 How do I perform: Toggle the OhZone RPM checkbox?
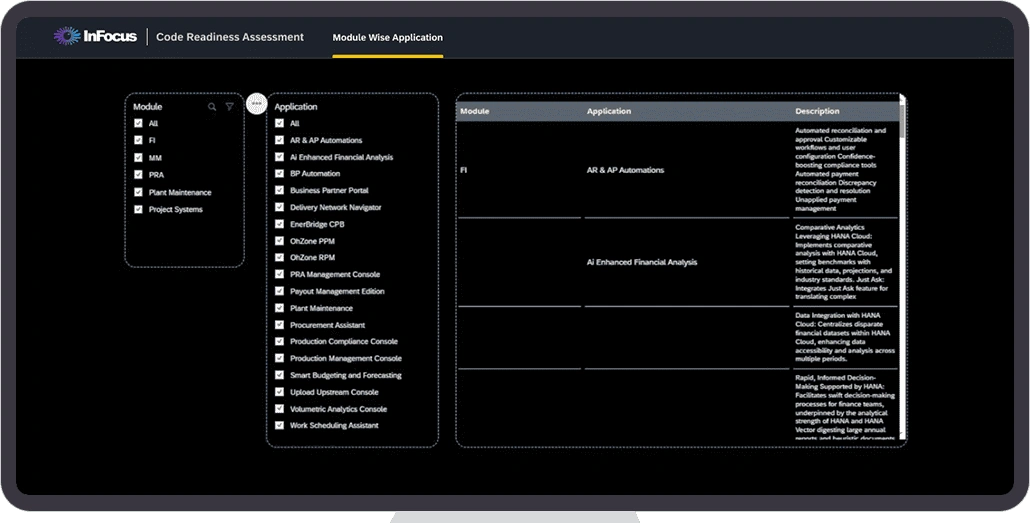[279, 257]
